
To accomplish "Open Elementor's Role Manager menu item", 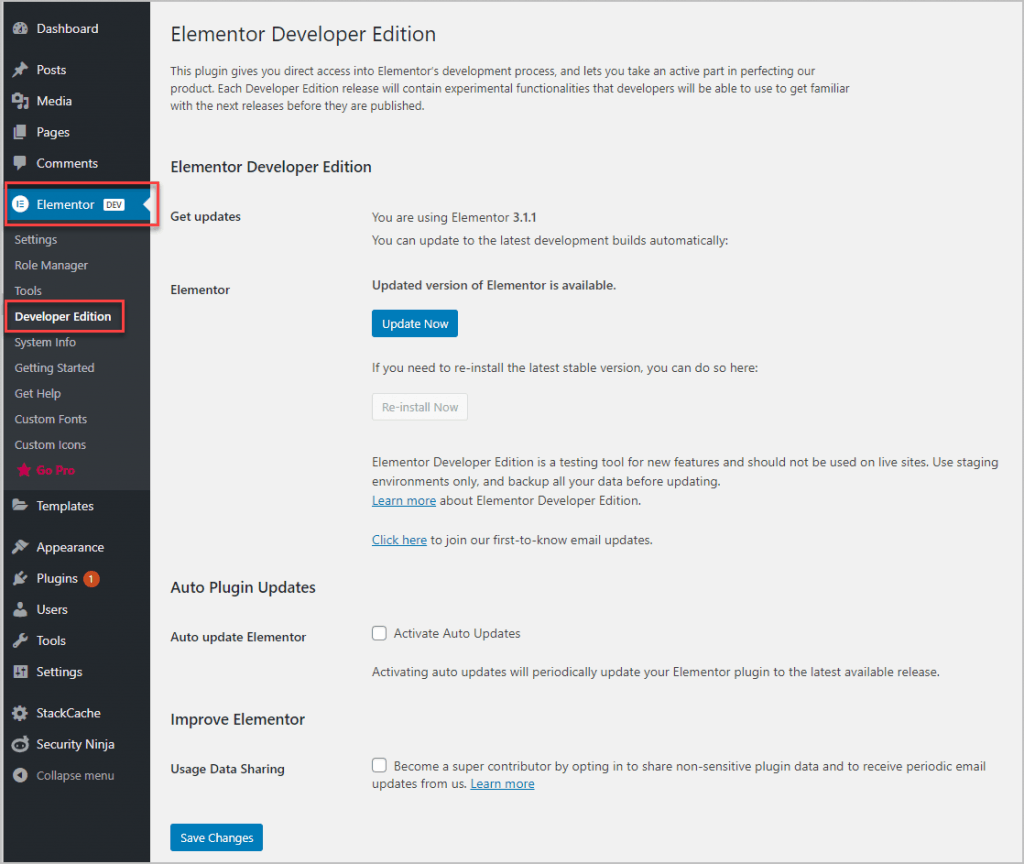I will pyautogui.click(x=50, y=265).
